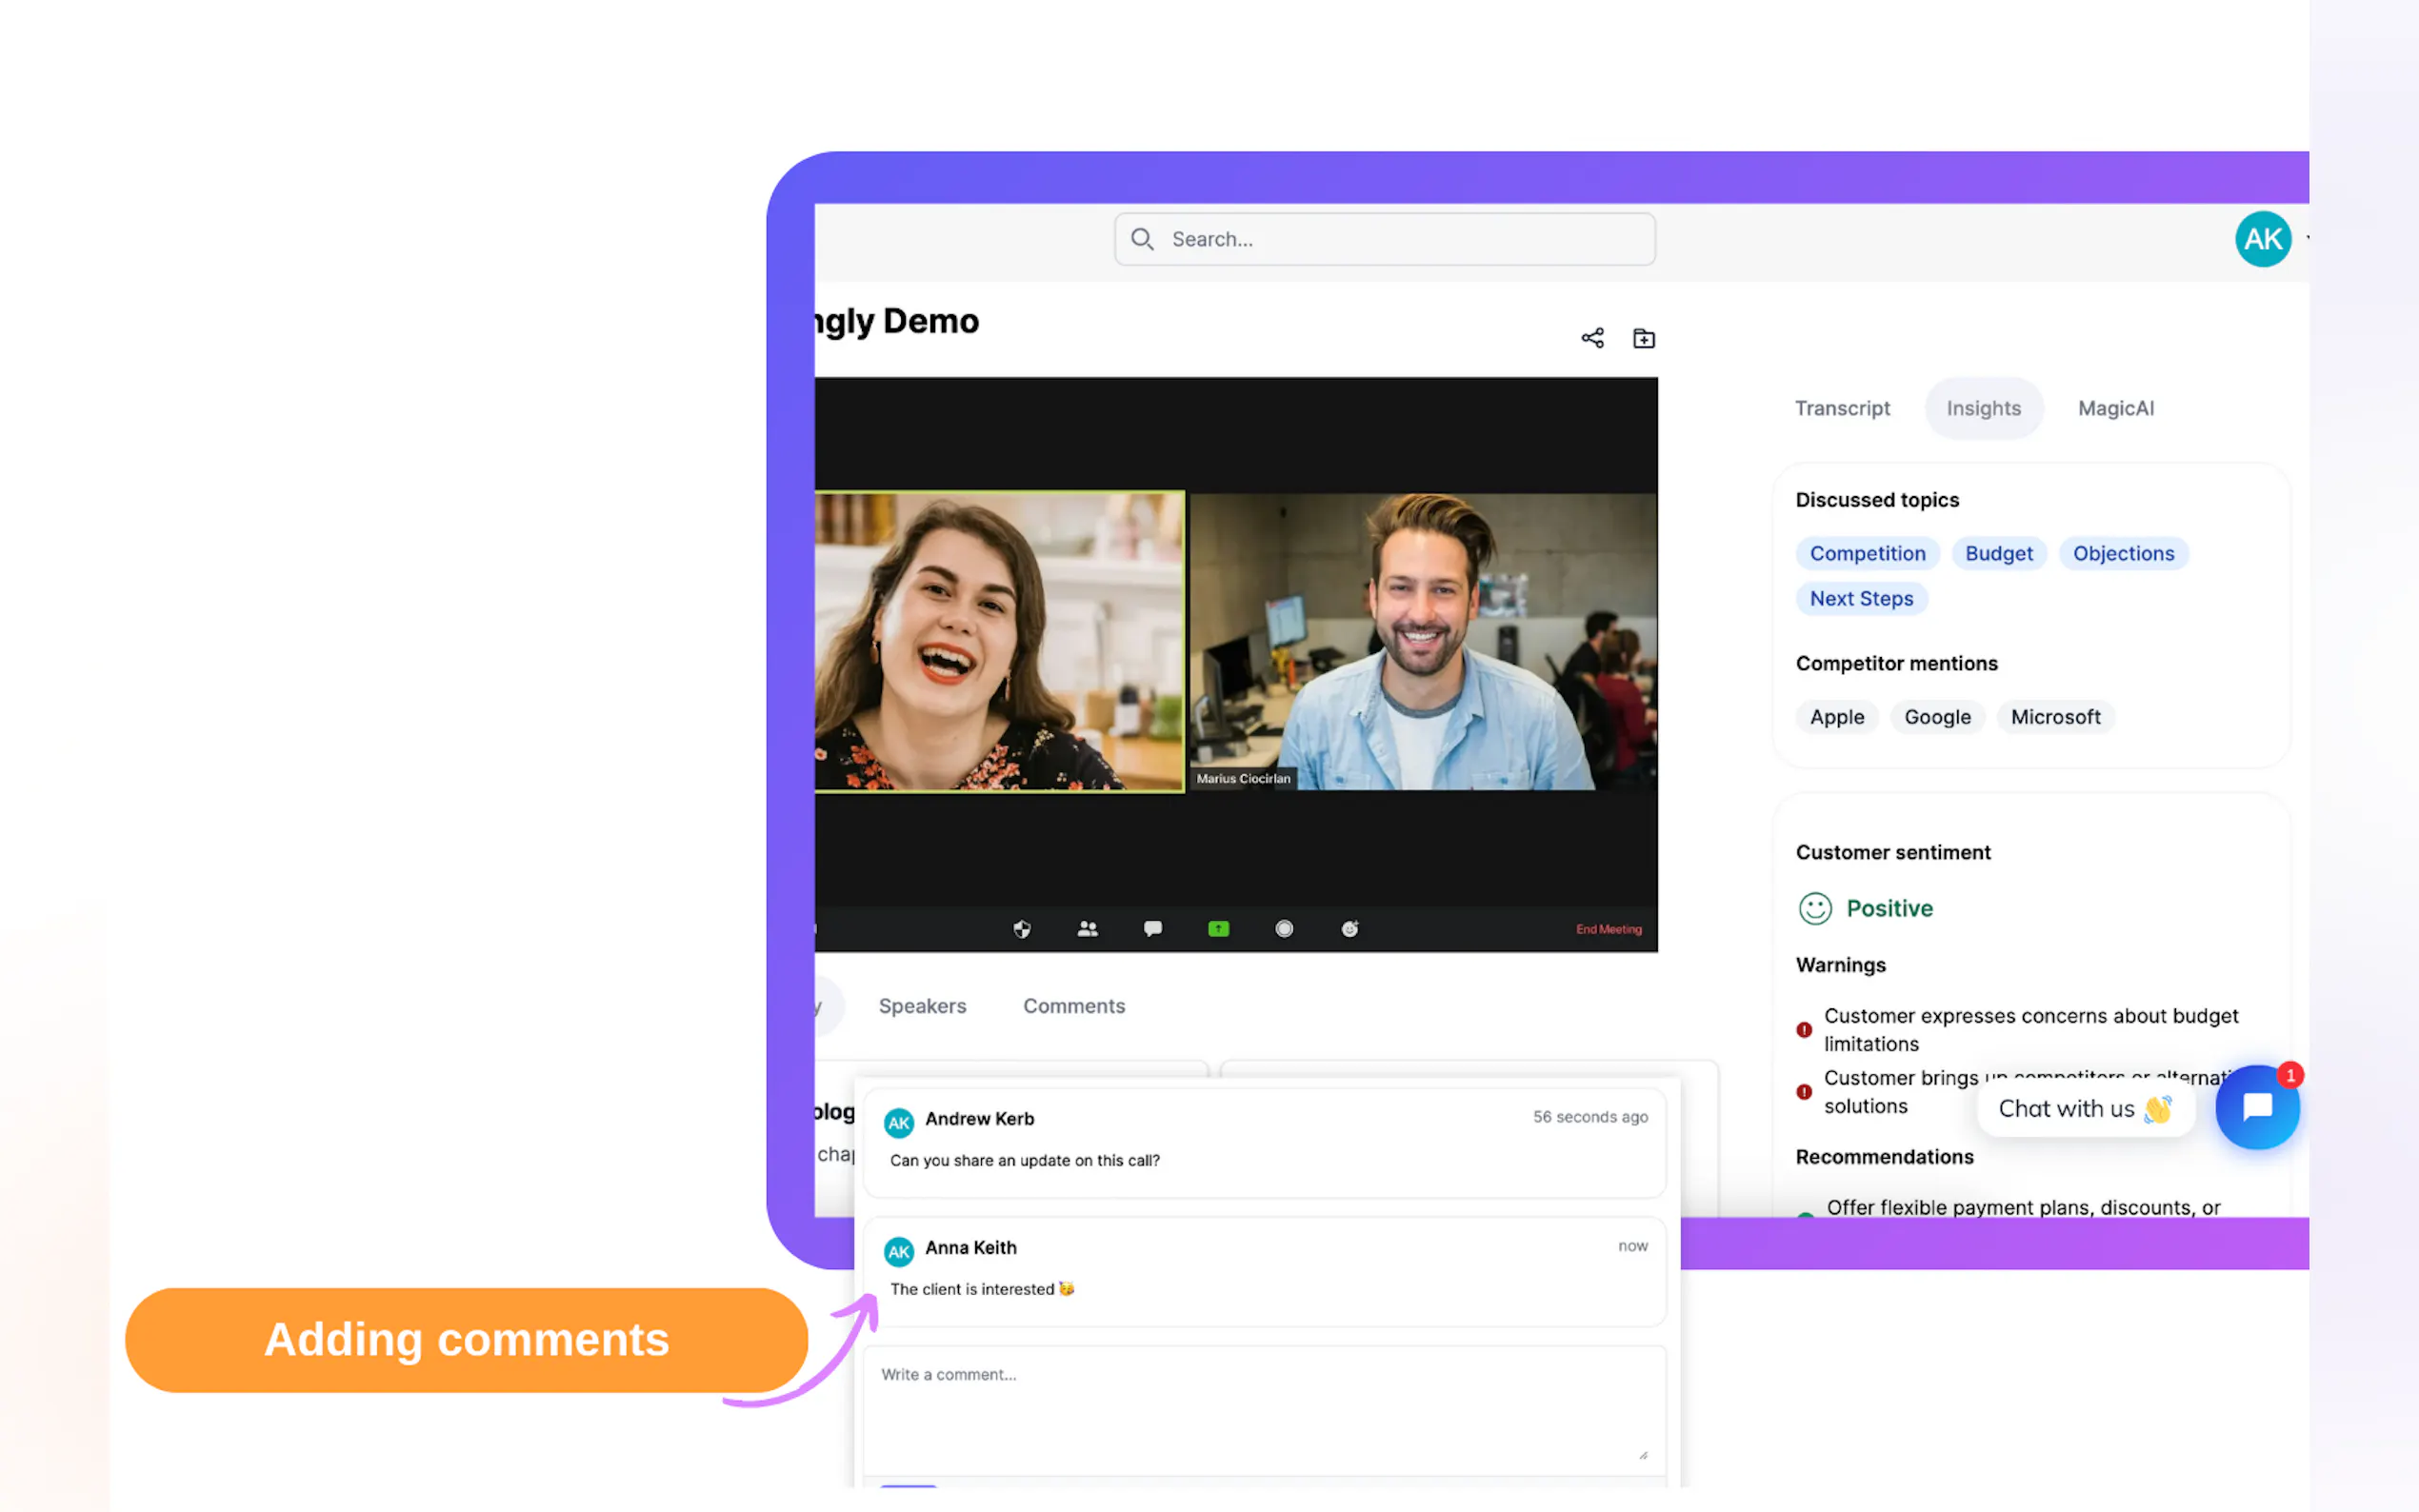The height and width of the screenshot is (1512, 2419).
Task: Click the Microsoft competitor tag
Action: point(2055,717)
